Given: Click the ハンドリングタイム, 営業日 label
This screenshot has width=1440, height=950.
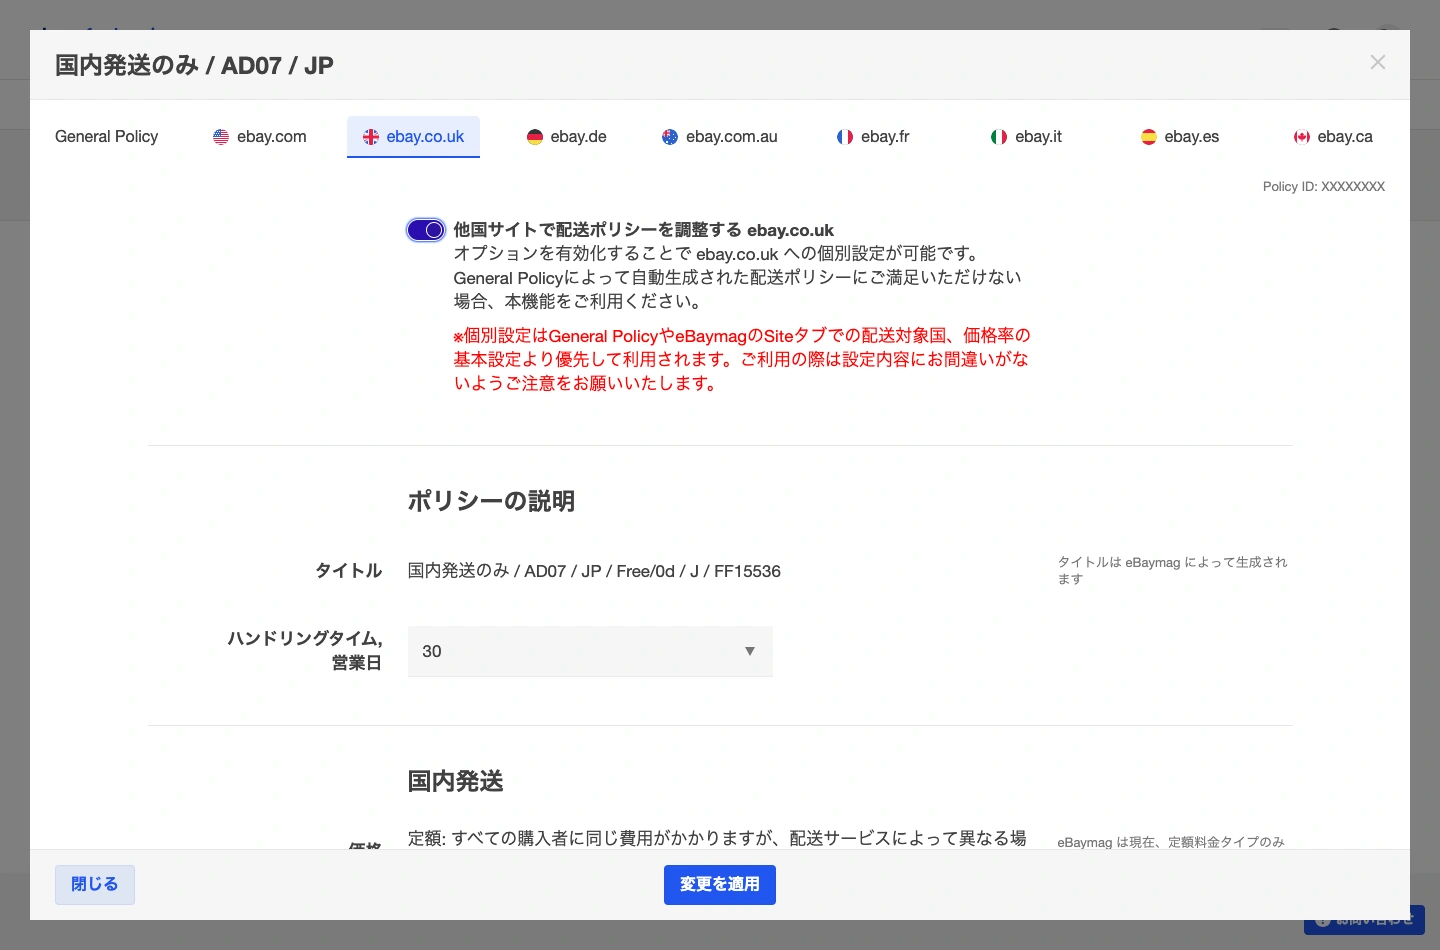Looking at the screenshot, I should (305, 650).
